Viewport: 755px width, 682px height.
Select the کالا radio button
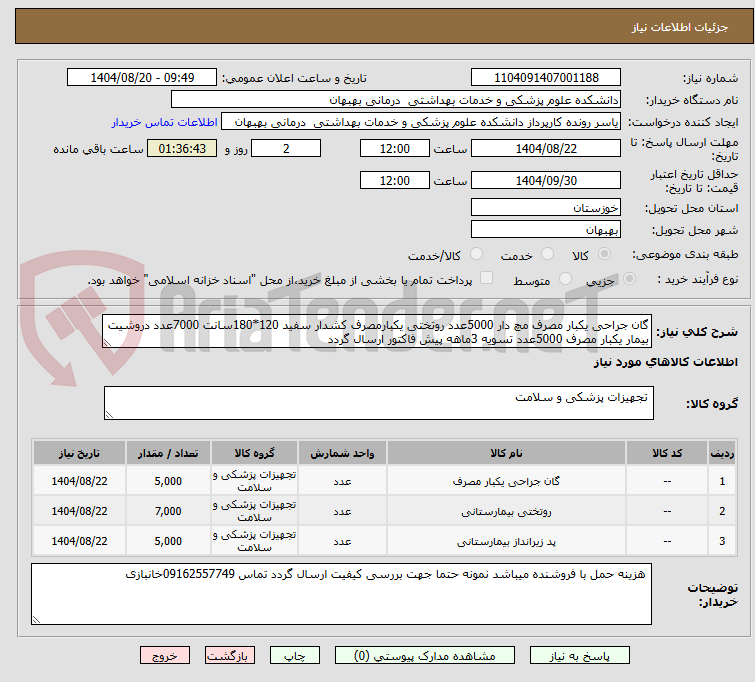[604, 254]
